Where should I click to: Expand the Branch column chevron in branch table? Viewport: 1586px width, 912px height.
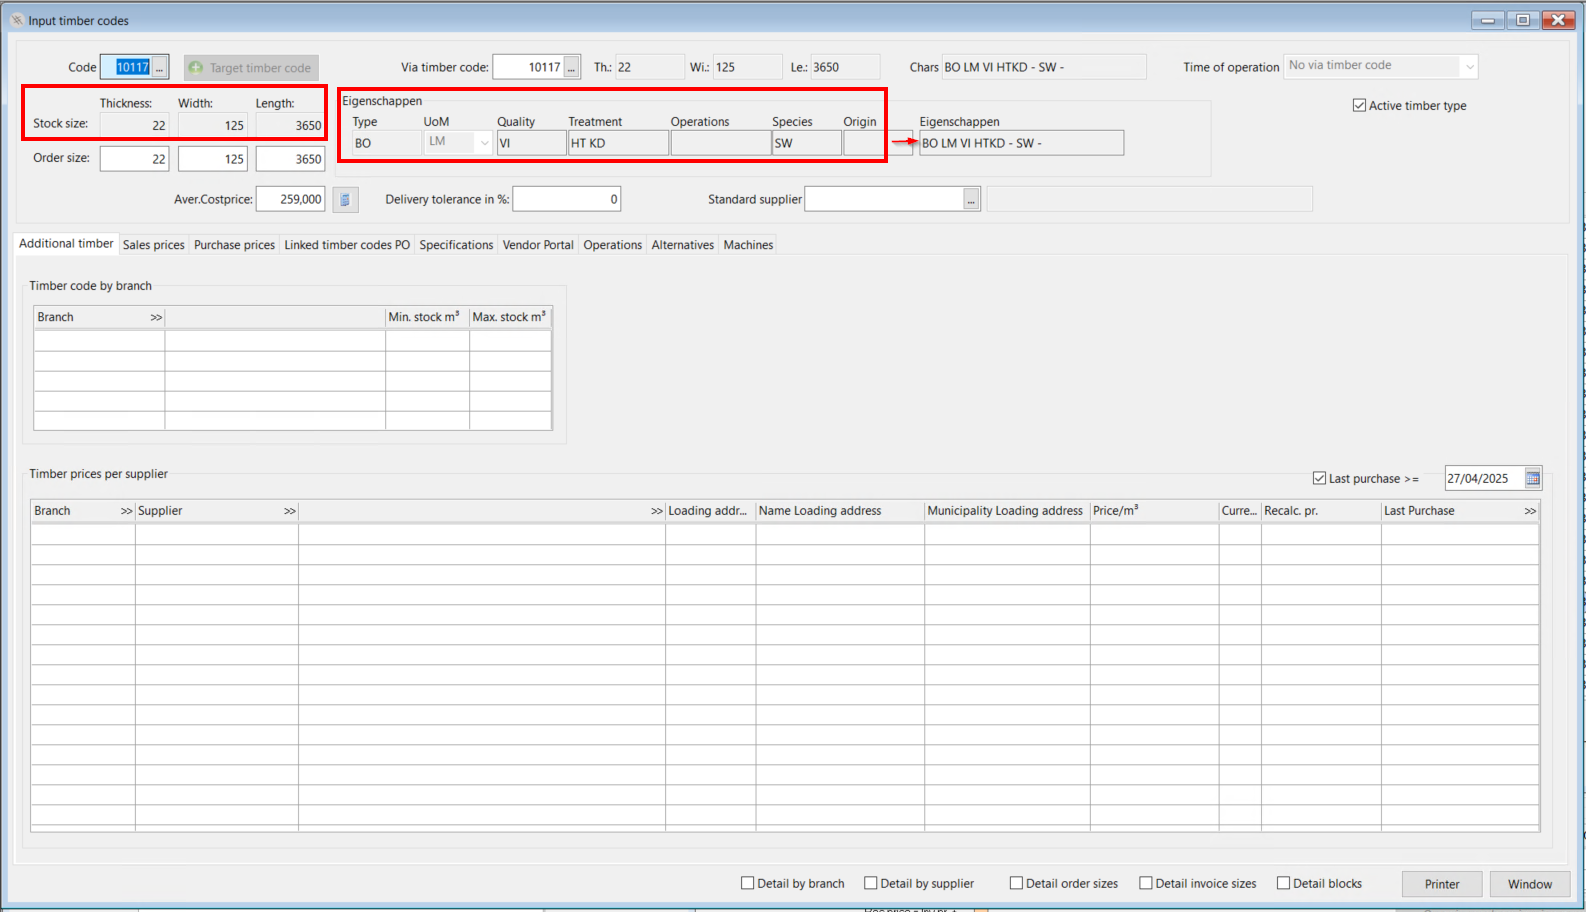tap(156, 317)
